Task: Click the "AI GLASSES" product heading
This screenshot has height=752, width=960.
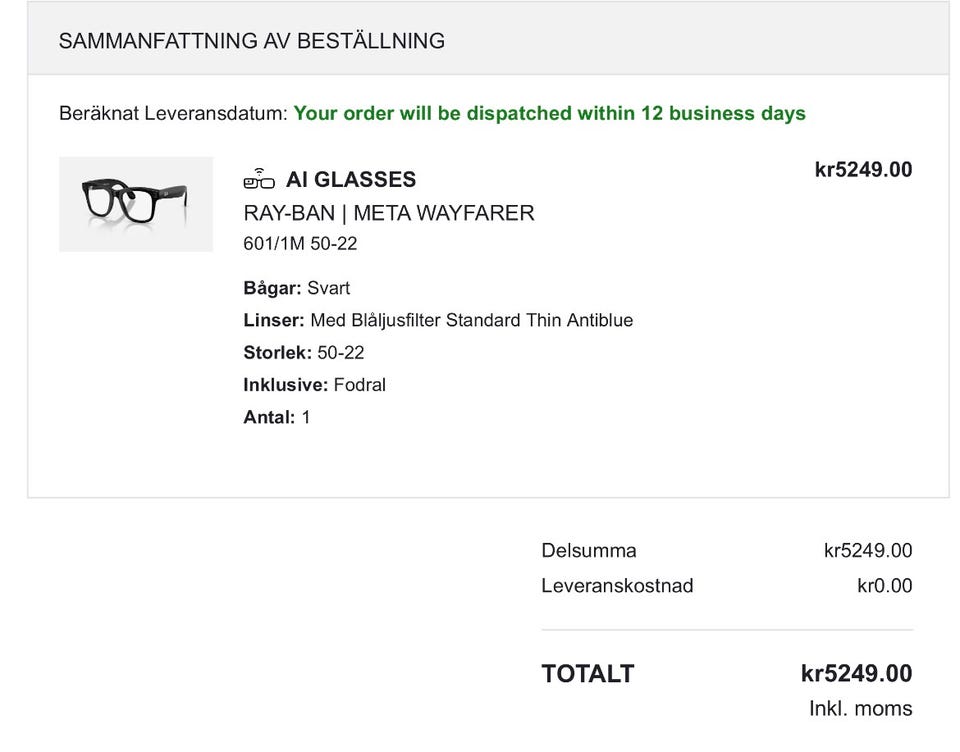Action: [x=350, y=180]
